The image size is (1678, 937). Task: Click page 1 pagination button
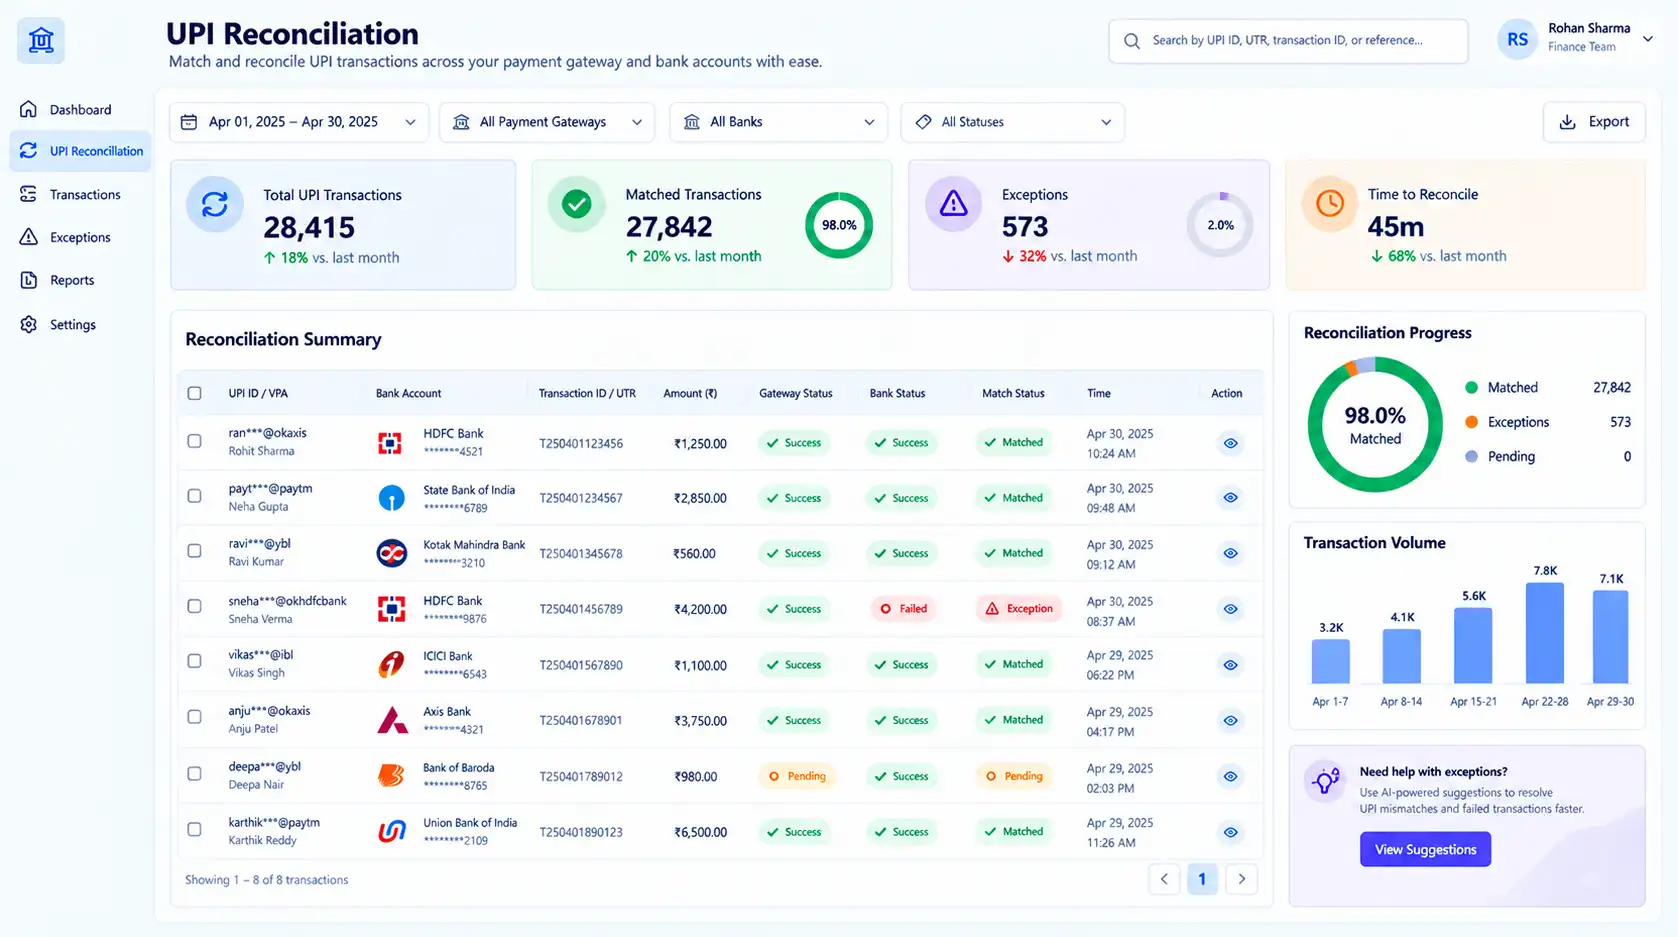[1202, 879]
